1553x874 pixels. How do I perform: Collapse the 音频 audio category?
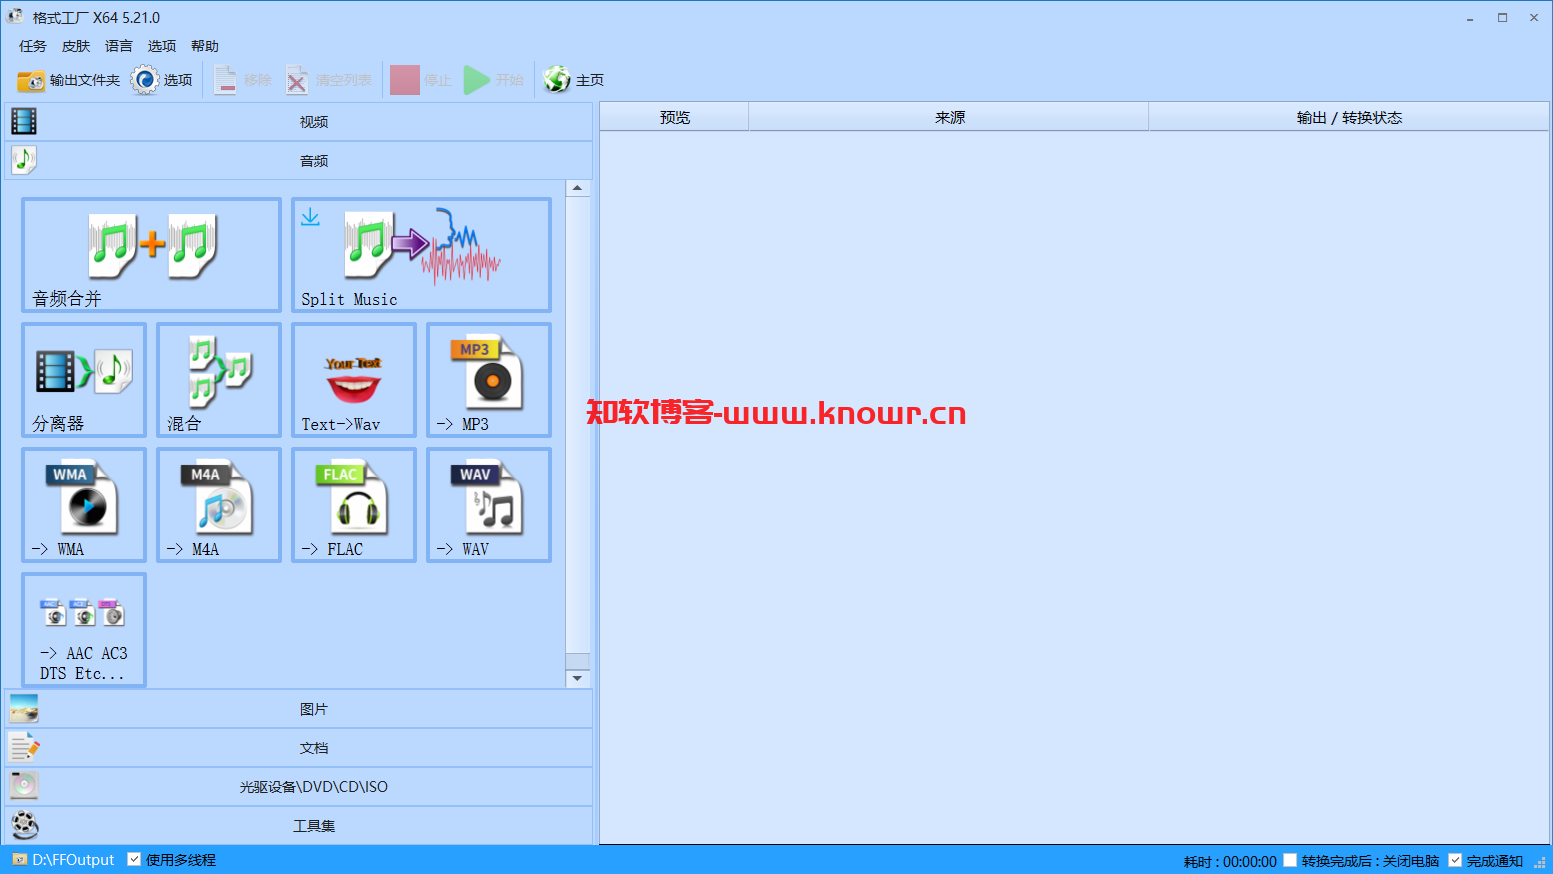[299, 161]
